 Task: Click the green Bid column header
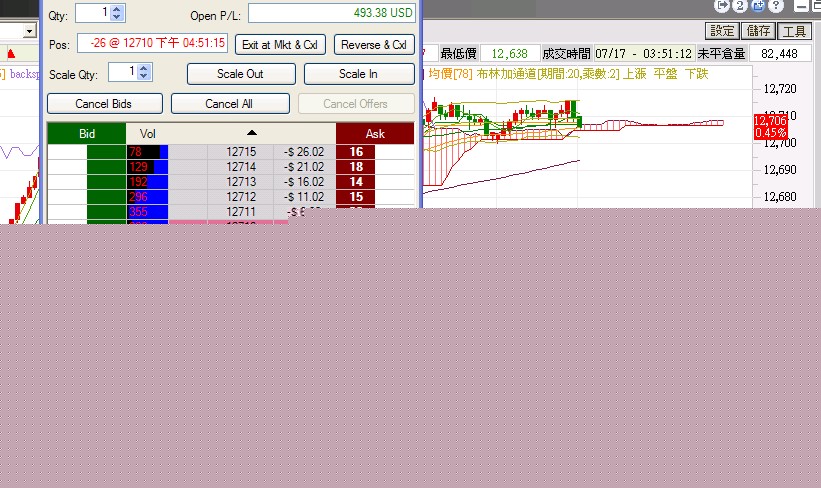(x=87, y=134)
